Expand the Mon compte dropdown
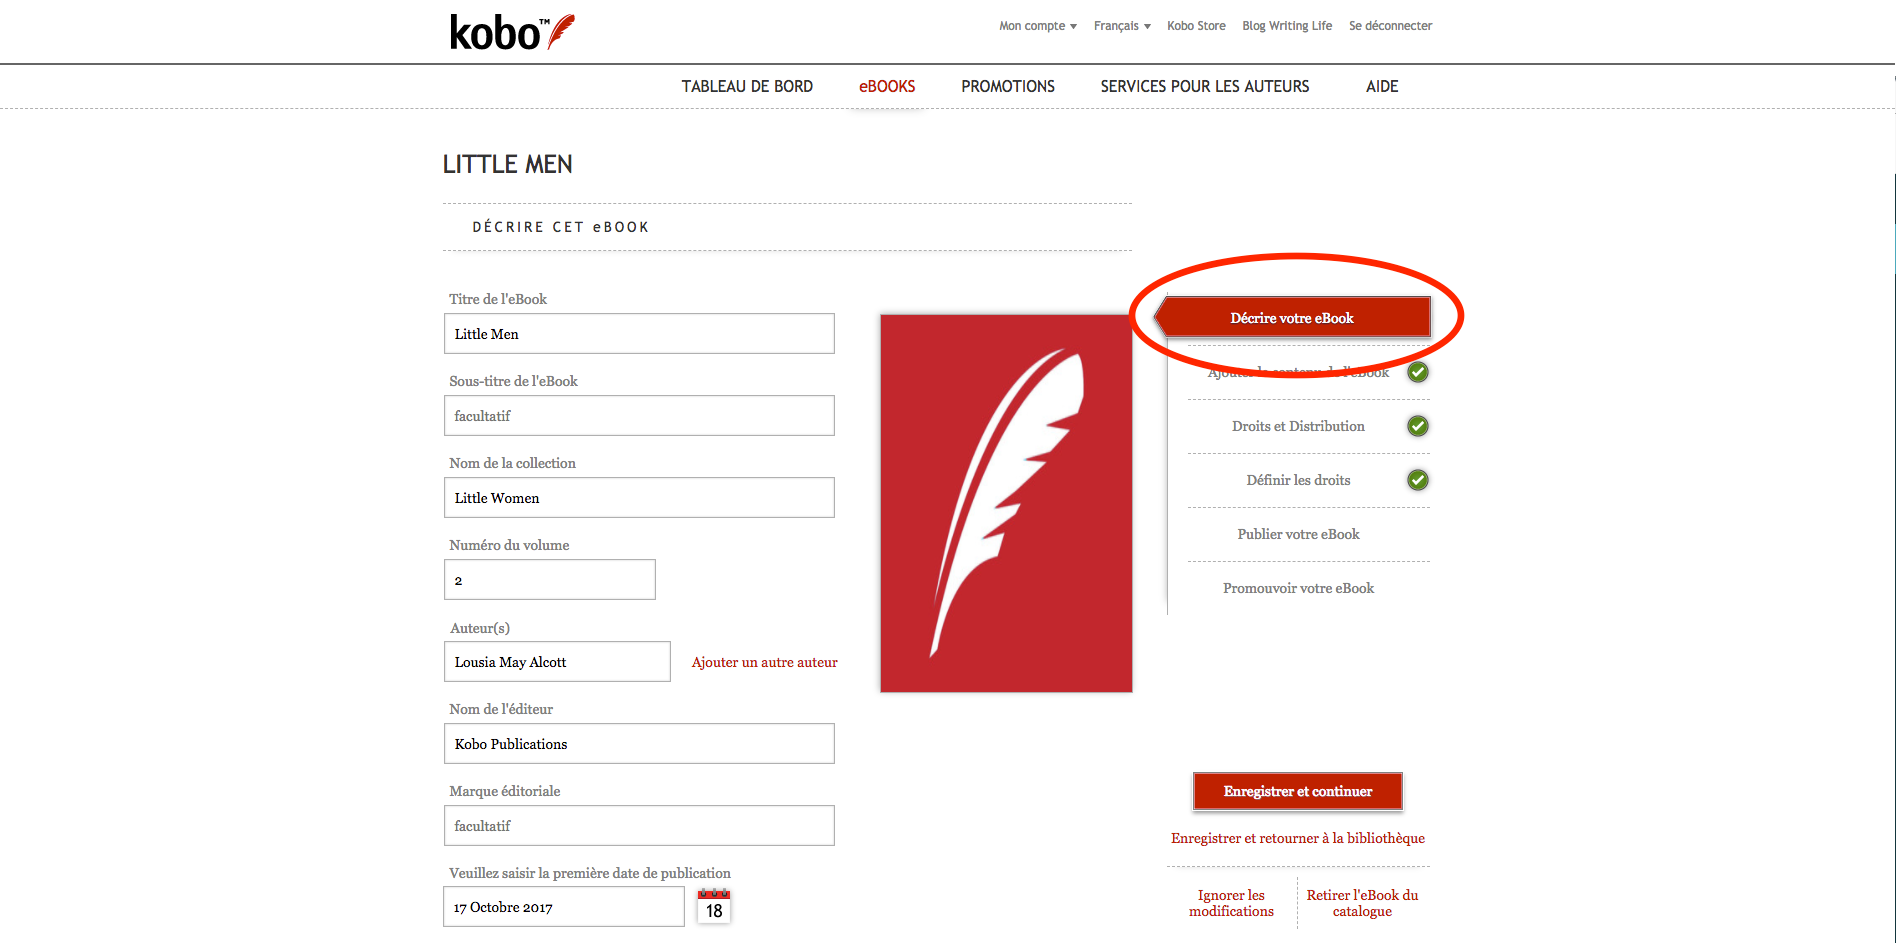Image resolution: width=1896 pixels, height=943 pixels. coord(1038,26)
